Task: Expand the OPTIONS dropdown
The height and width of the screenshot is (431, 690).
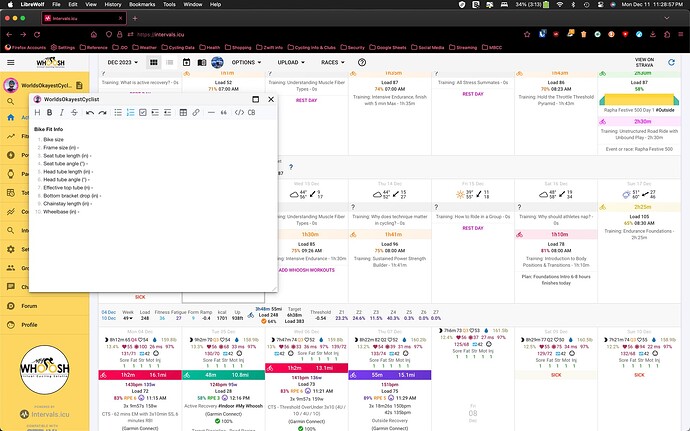Action: 246,63
